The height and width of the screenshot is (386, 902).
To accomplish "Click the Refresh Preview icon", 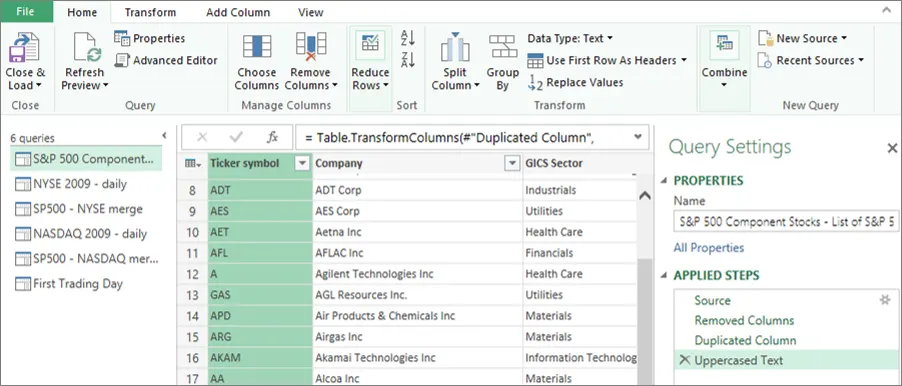I will coord(86,47).
